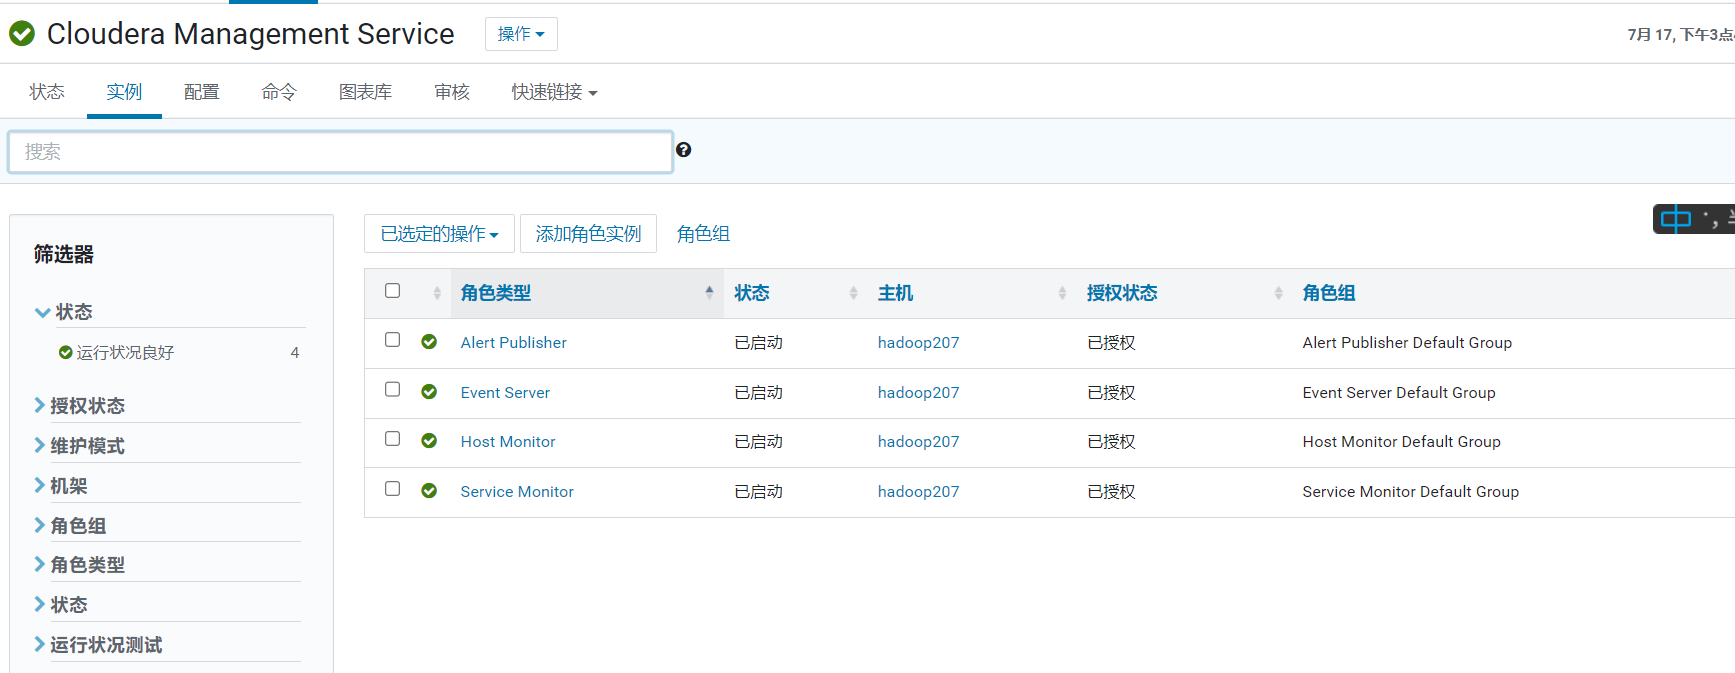
Task: Toggle the 角色类型 ascending sort arrow
Action: tap(709, 292)
